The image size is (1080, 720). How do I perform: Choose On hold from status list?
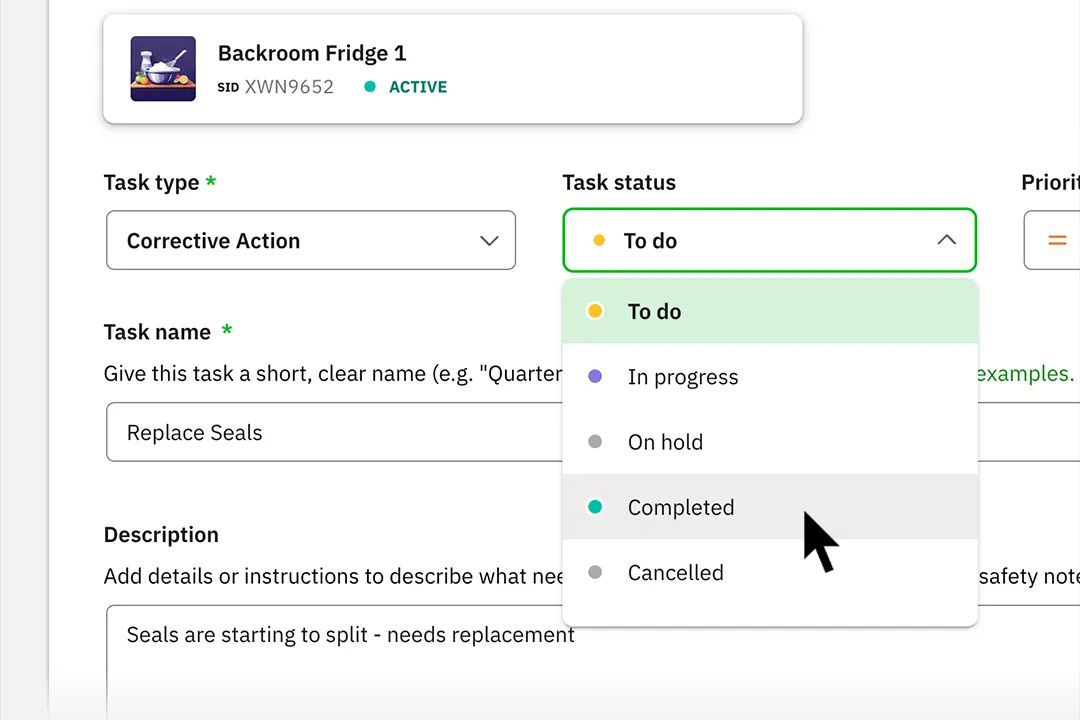[x=770, y=442]
